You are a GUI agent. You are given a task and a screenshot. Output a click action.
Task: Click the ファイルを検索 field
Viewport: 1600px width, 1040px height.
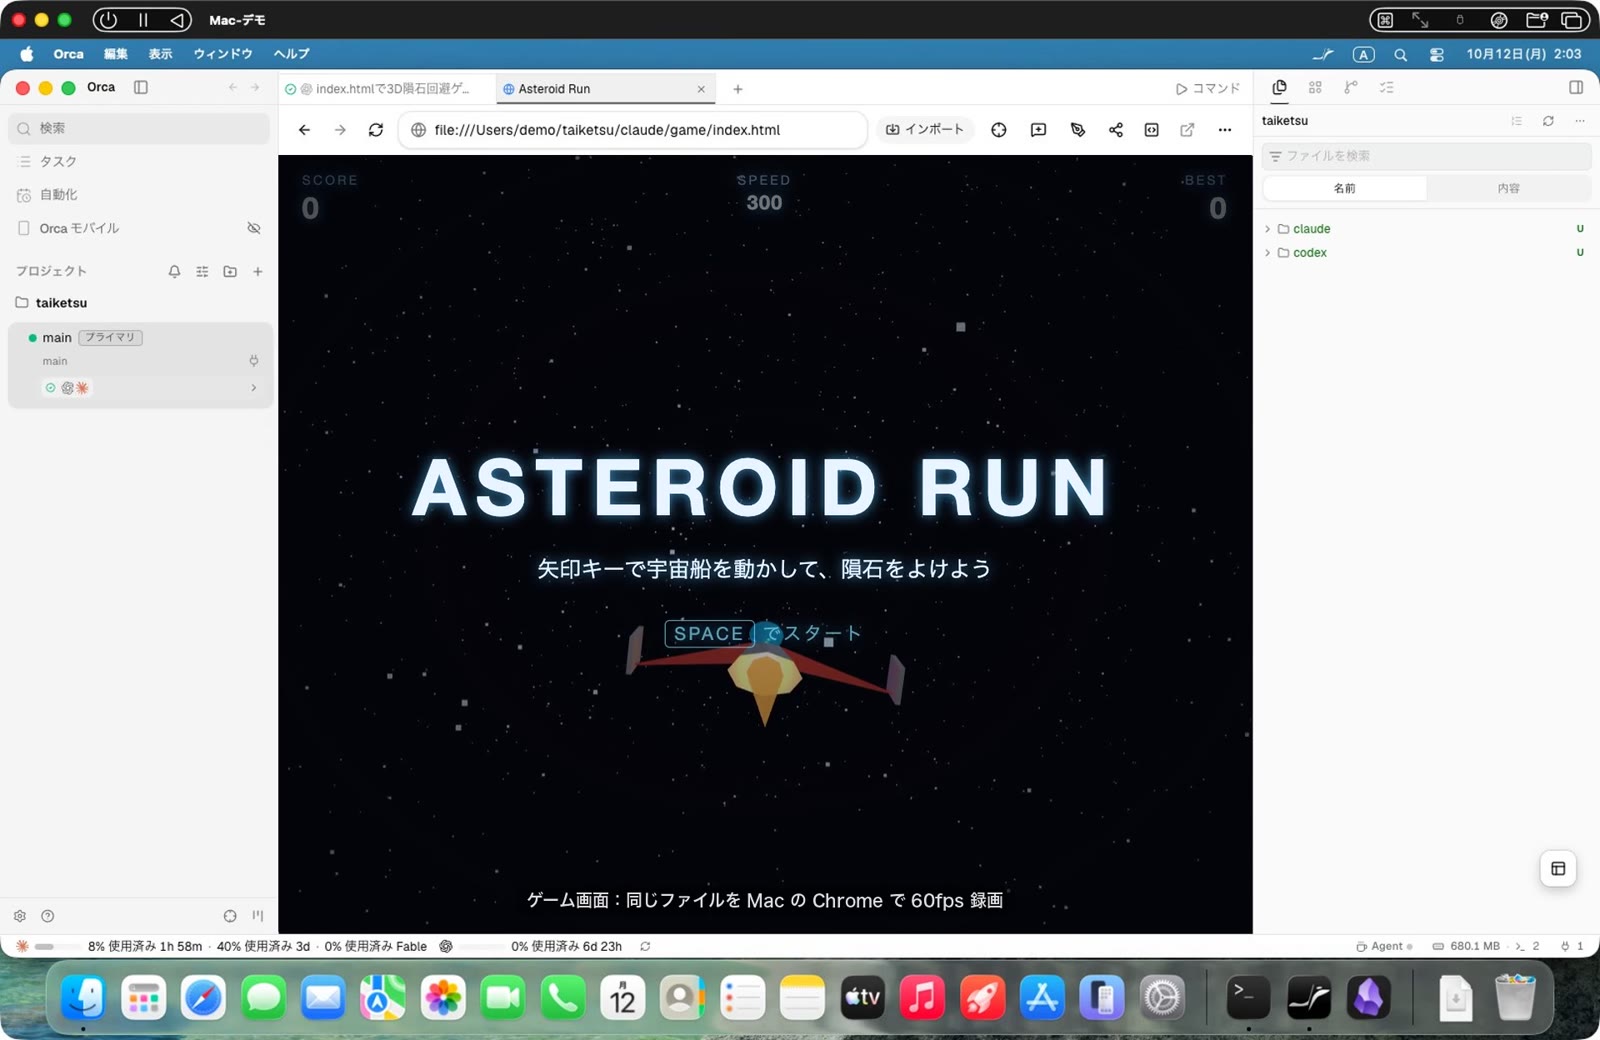coord(1427,156)
